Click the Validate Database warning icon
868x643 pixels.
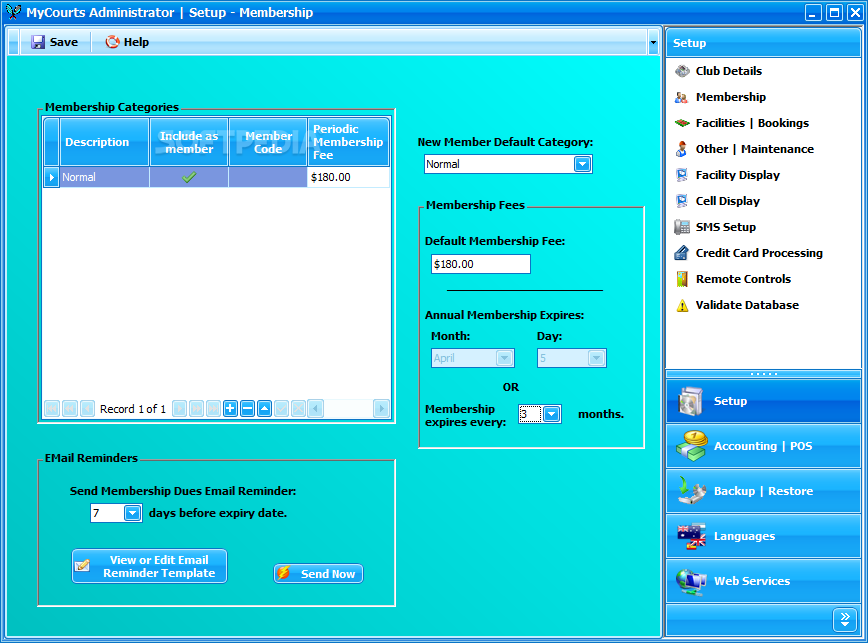pos(682,305)
